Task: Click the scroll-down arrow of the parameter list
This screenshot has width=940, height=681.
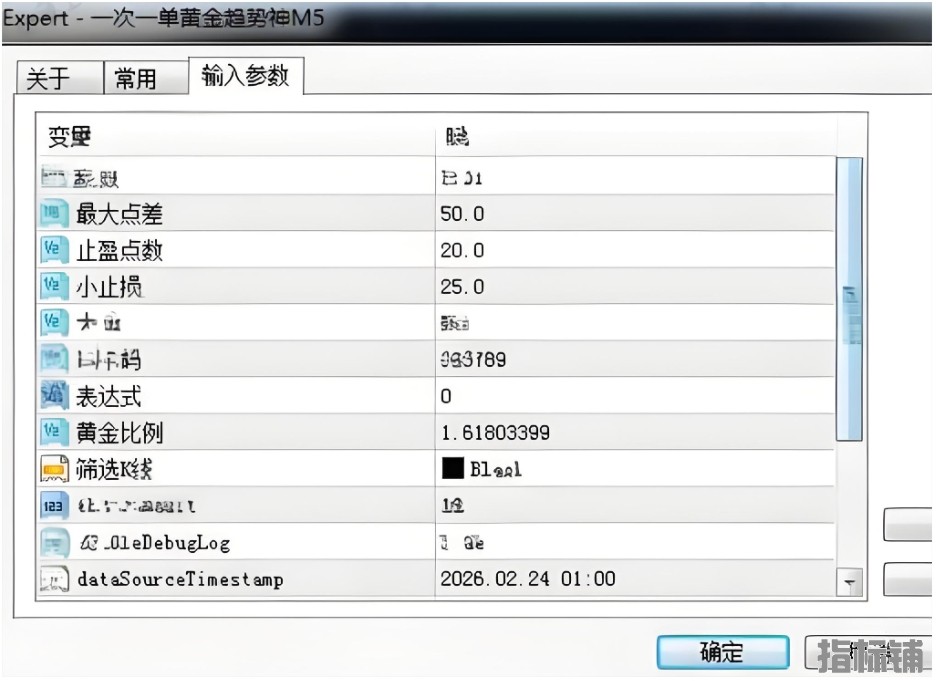Action: coord(850,581)
